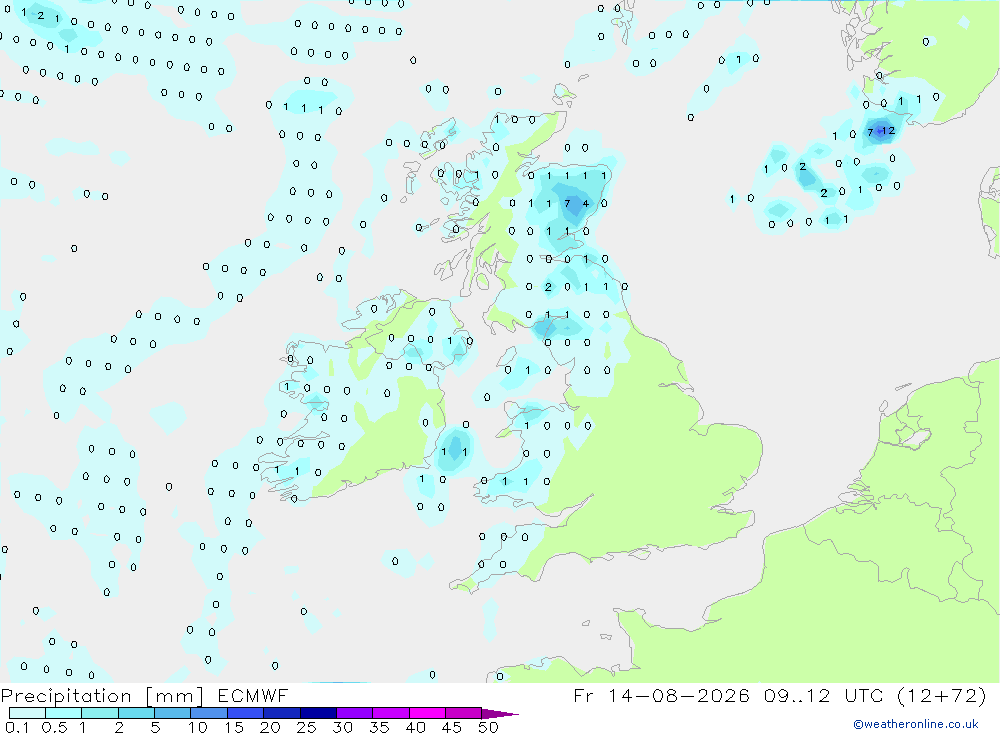The width and height of the screenshot is (1000, 733).
Task: Click the legend swatch between 0.5 and 1
Action: tap(64, 713)
